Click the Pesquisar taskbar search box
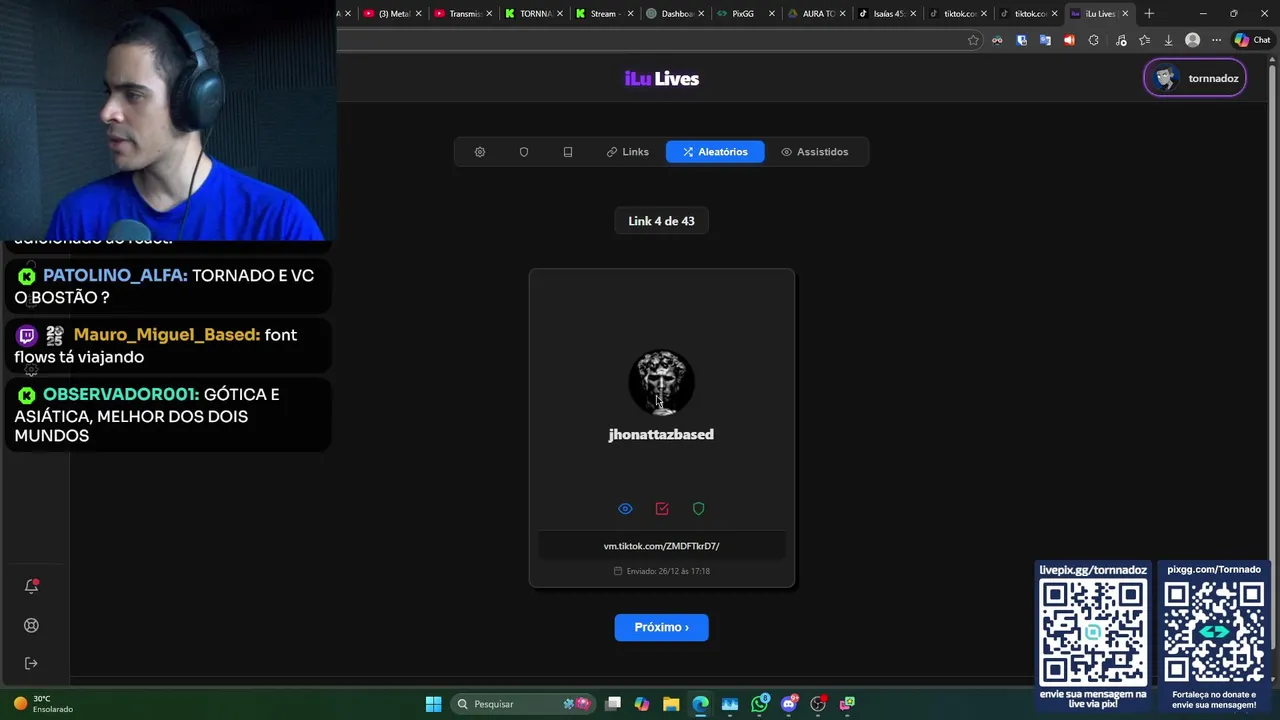Screen dimensions: 1280x720 tap(522, 704)
